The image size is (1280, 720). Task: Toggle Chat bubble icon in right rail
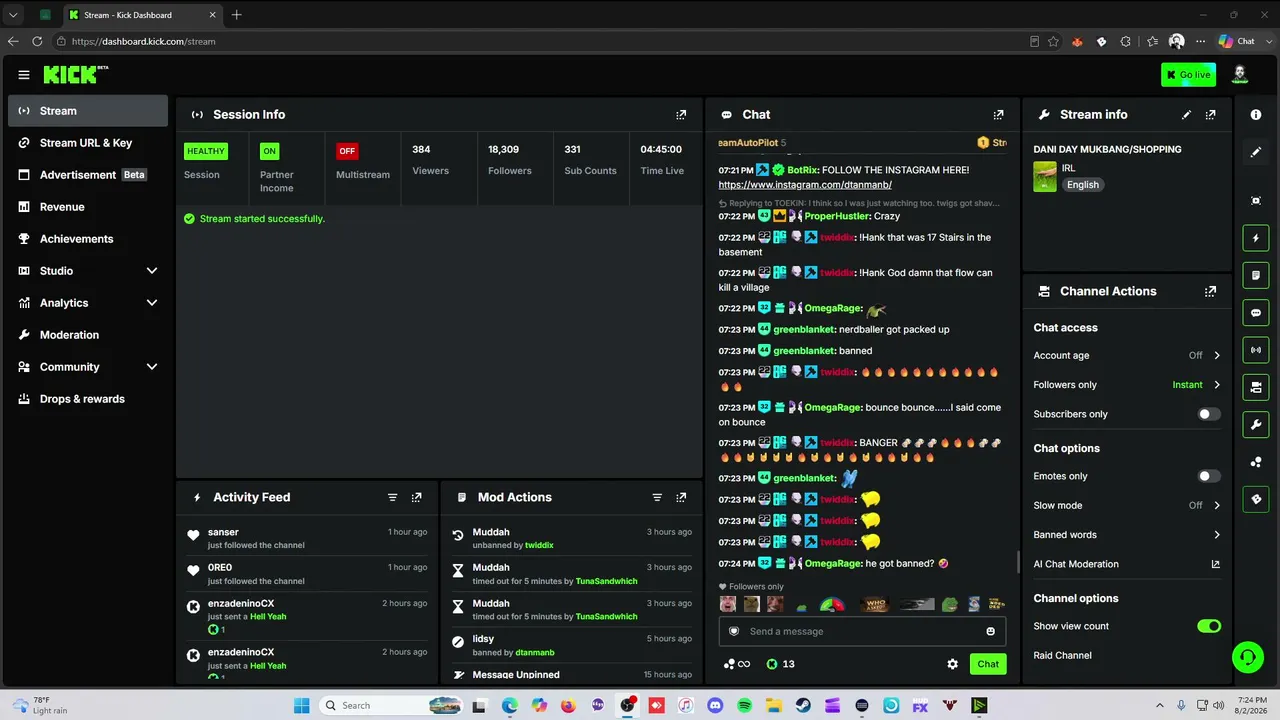click(x=1256, y=313)
